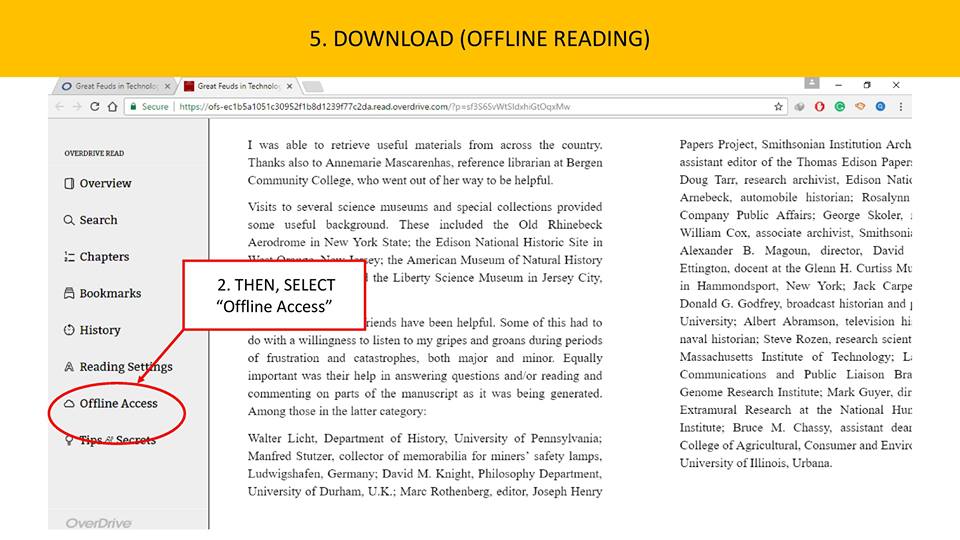960x540 pixels.
Task: Open Reading Settings
Action: coord(118,367)
